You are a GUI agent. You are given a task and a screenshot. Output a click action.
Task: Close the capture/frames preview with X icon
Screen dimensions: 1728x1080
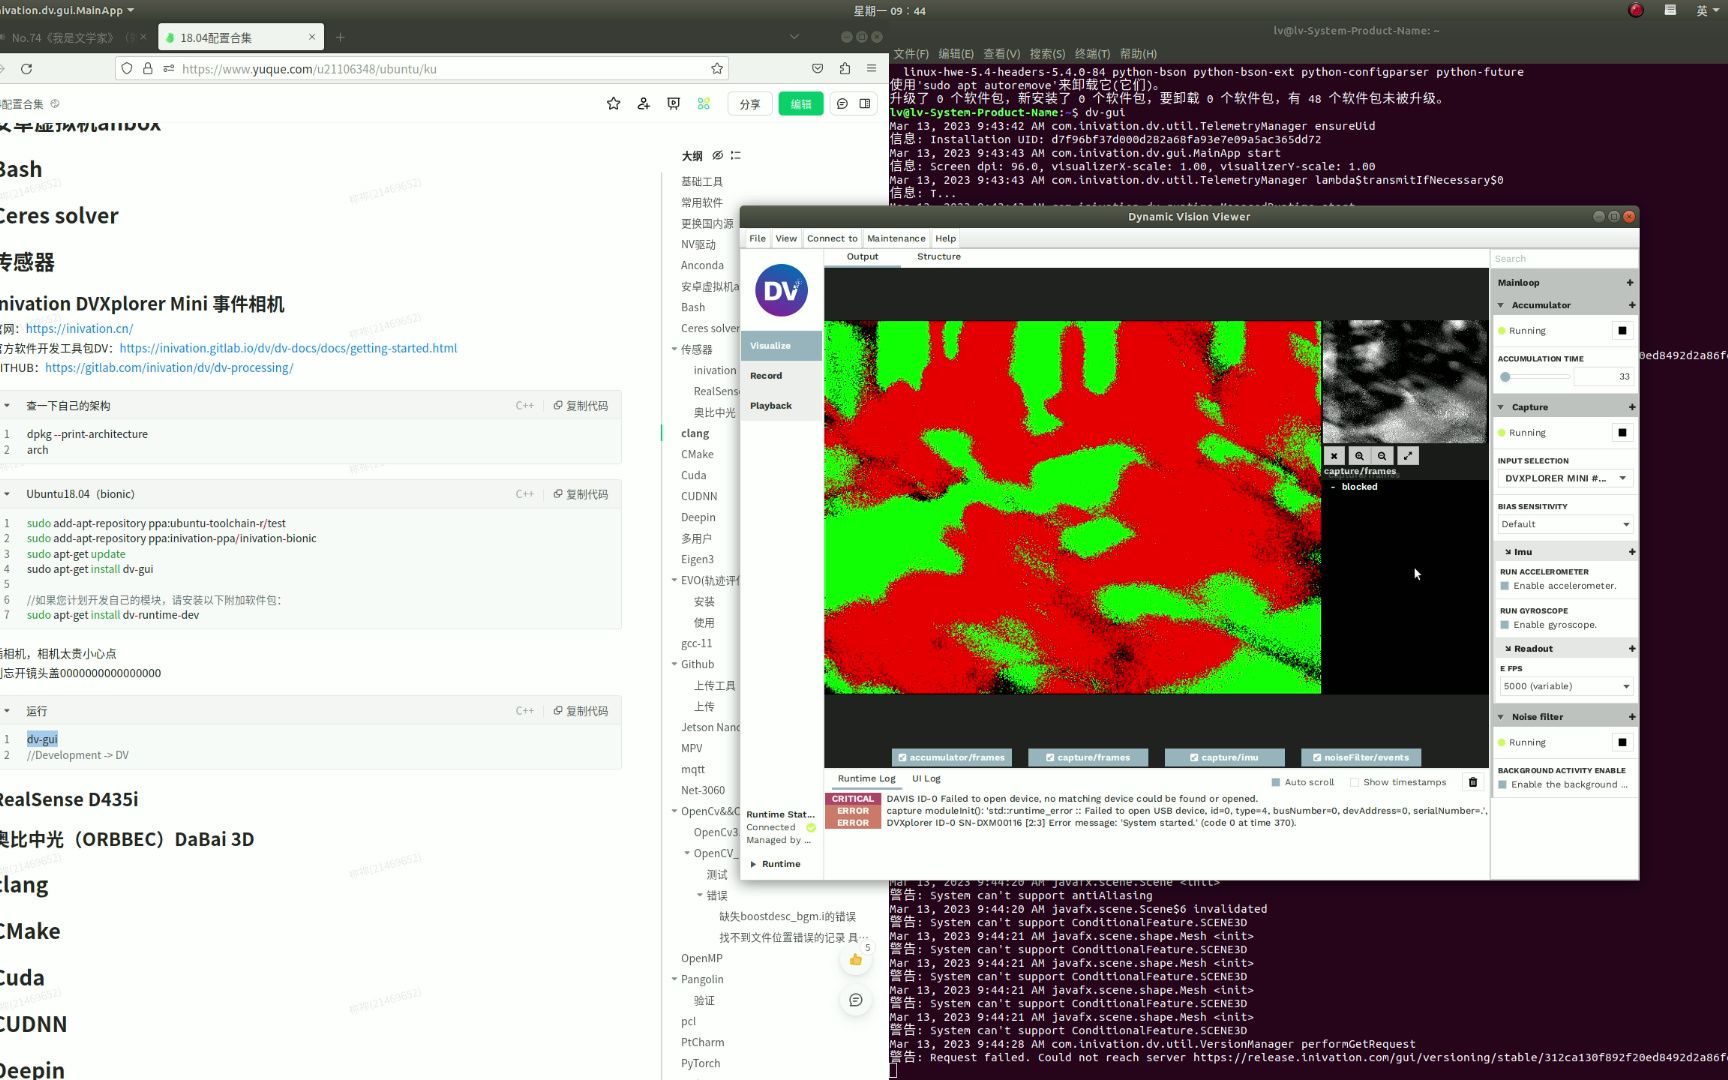pos(1334,456)
